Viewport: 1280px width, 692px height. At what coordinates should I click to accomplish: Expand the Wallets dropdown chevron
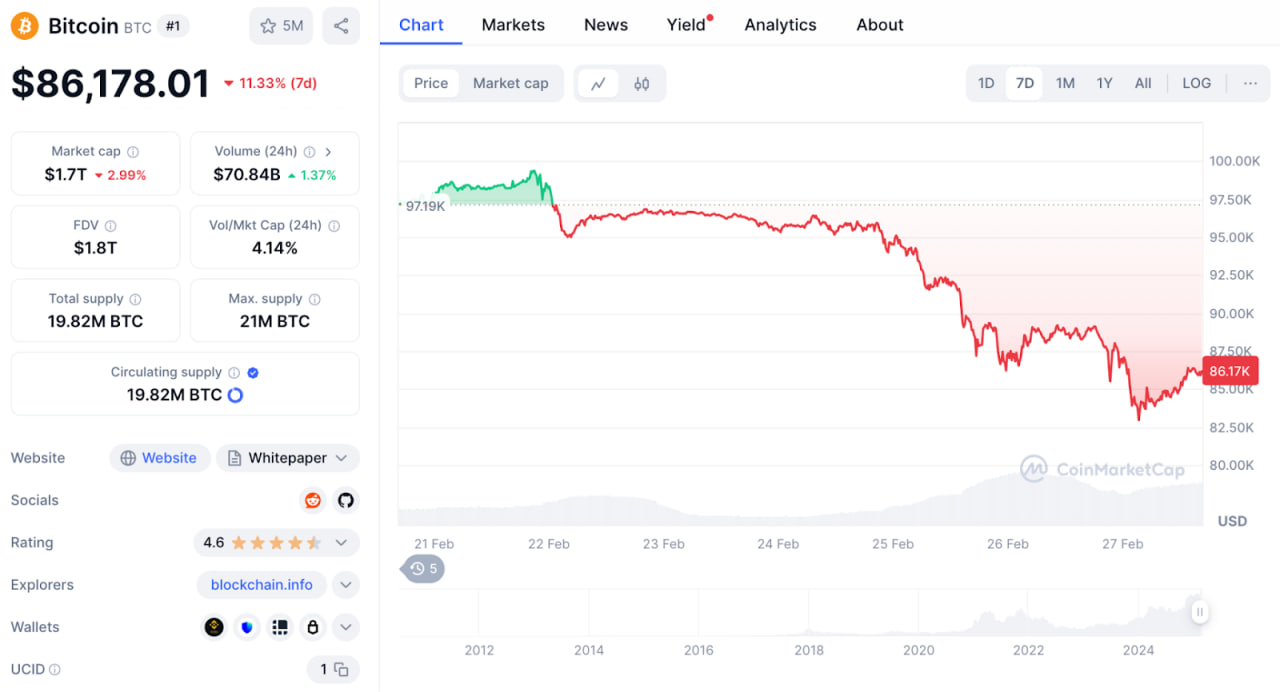[x=345, y=627]
